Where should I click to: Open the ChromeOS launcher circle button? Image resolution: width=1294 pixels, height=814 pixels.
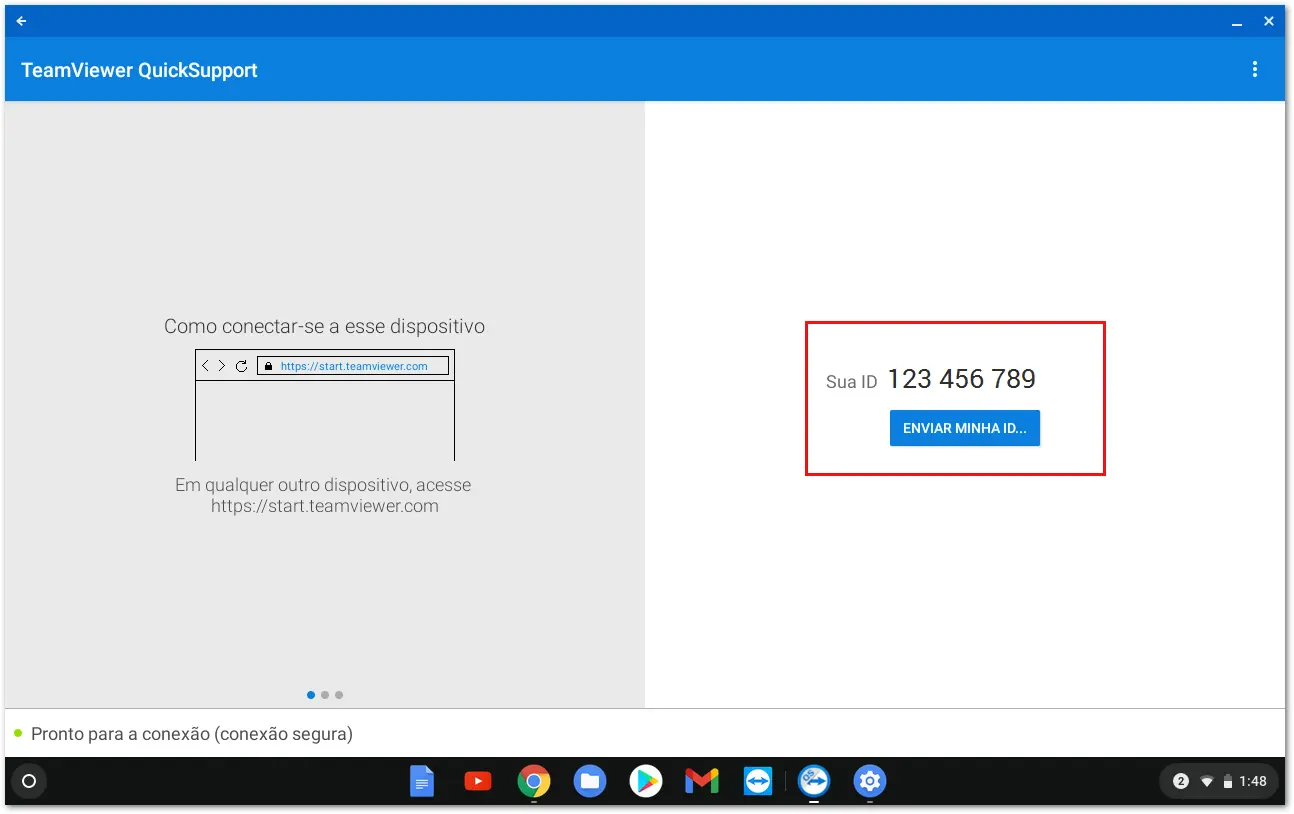pos(29,781)
